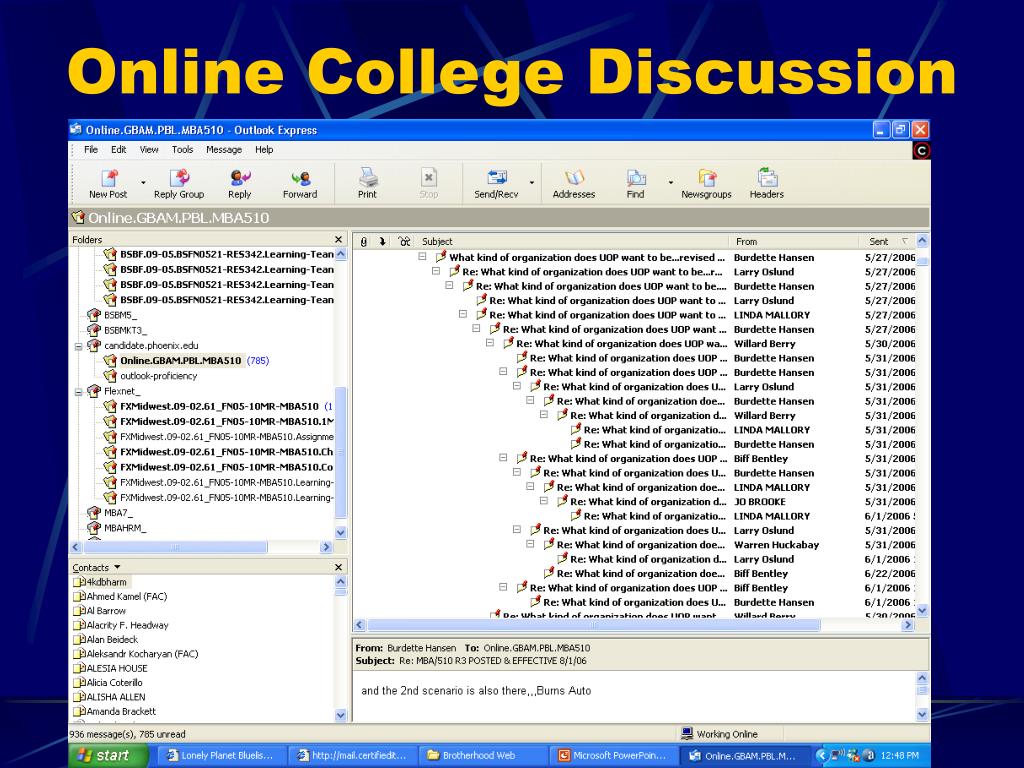Viewport: 1024px width, 768px height.
Task: Select the MBA7_ folder
Action: pos(118,513)
